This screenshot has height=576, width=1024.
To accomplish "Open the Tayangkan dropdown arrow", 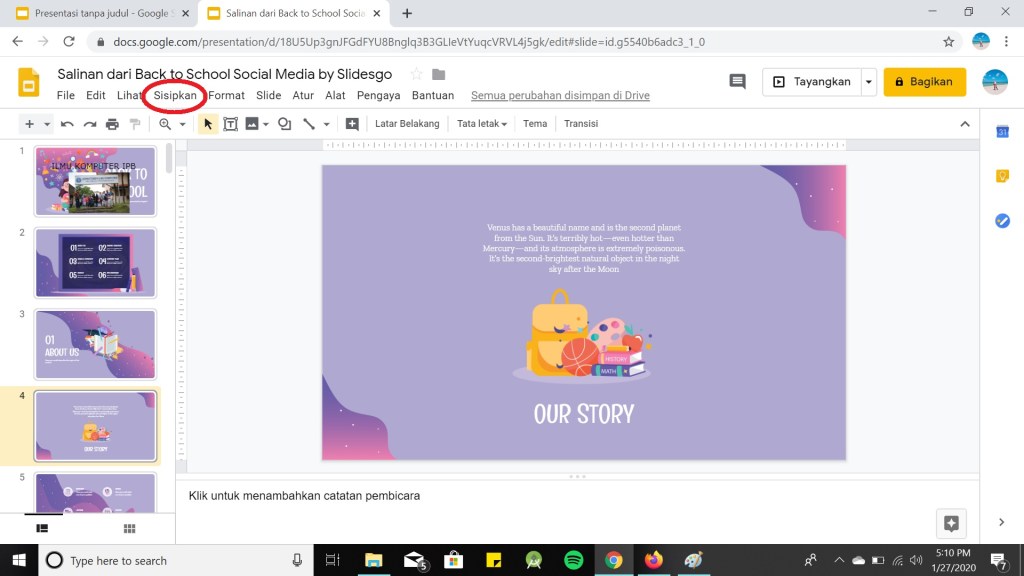I will click(x=869, y=82).
